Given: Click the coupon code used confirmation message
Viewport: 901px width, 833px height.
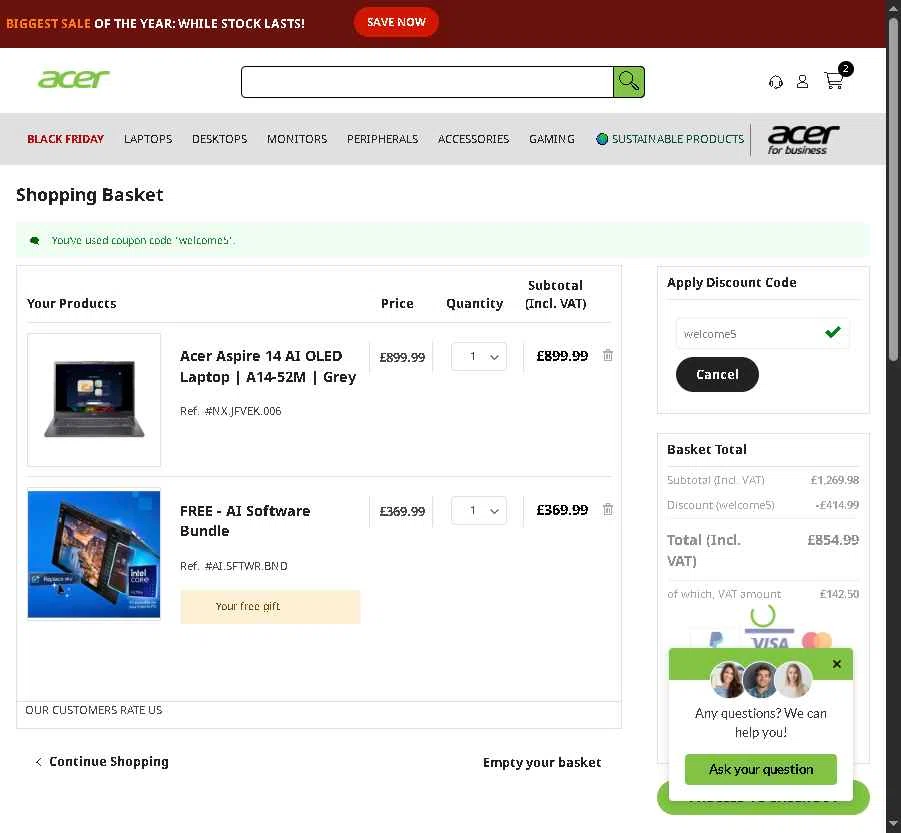Looking at the screenshot, I should [x=143, y=240].
